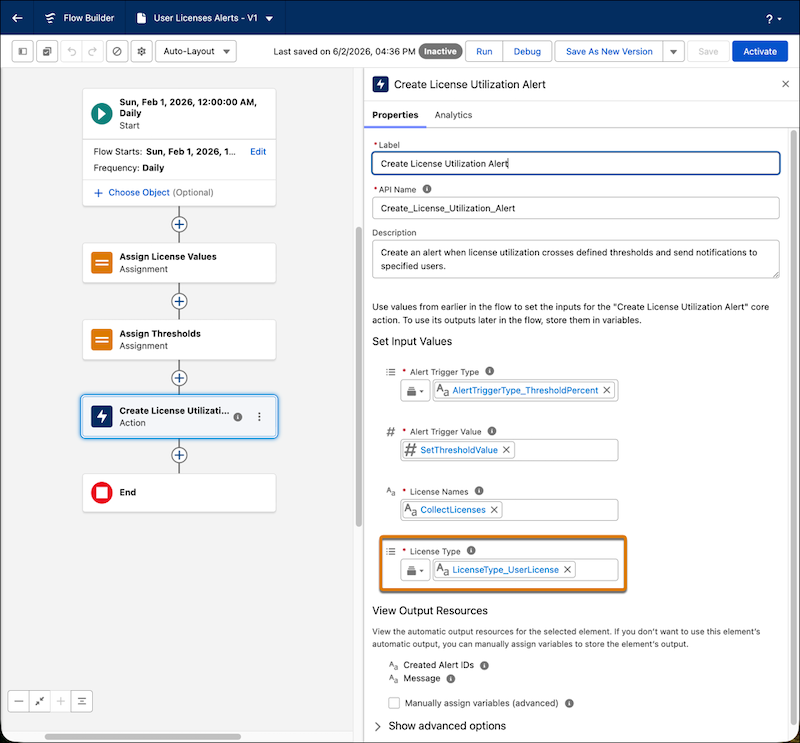Remove the SetThresholdValue pill

click(x=506, y=450)
